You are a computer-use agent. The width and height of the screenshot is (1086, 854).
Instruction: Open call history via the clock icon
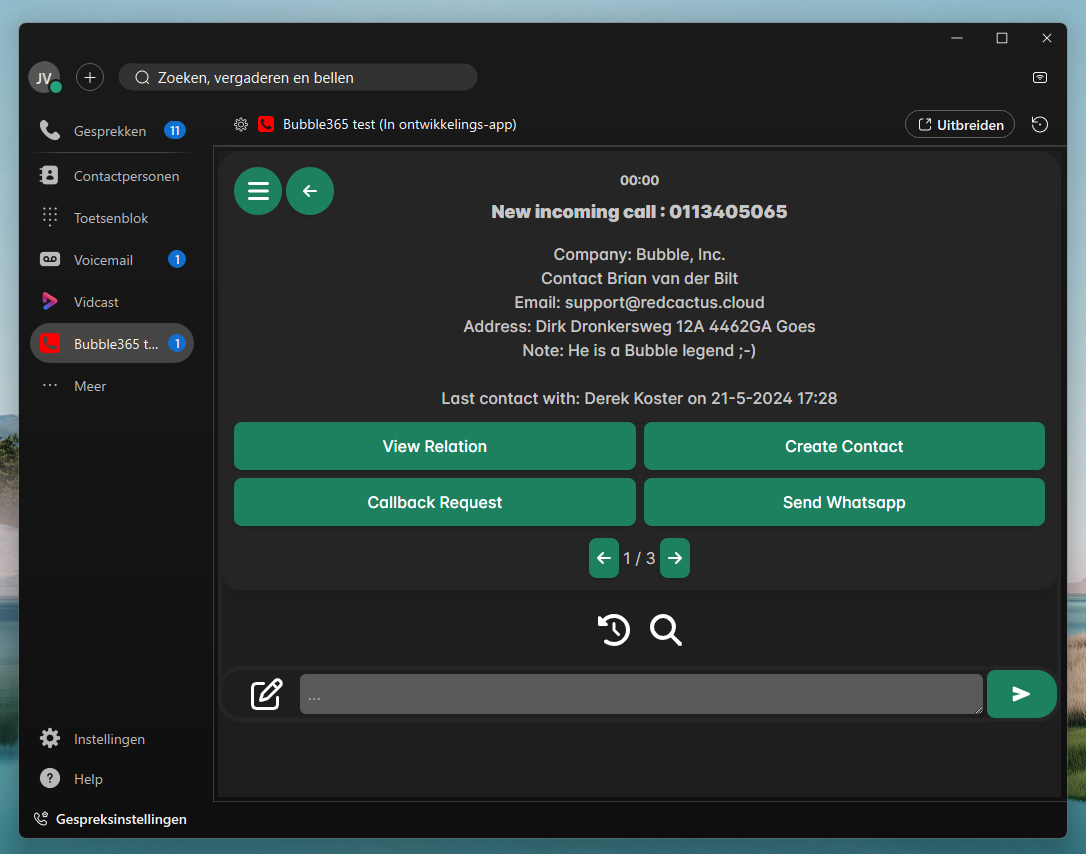click(x=614, y=630)
